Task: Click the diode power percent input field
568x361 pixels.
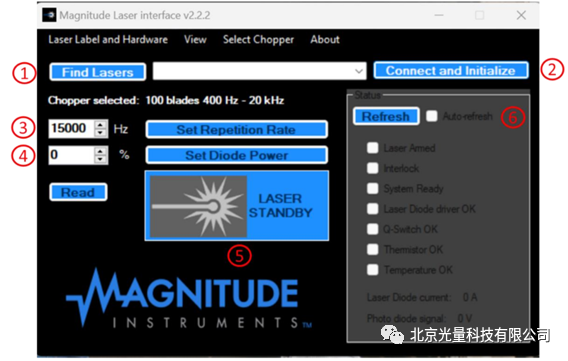Action: pyautogui.click(x=72, y=155)
